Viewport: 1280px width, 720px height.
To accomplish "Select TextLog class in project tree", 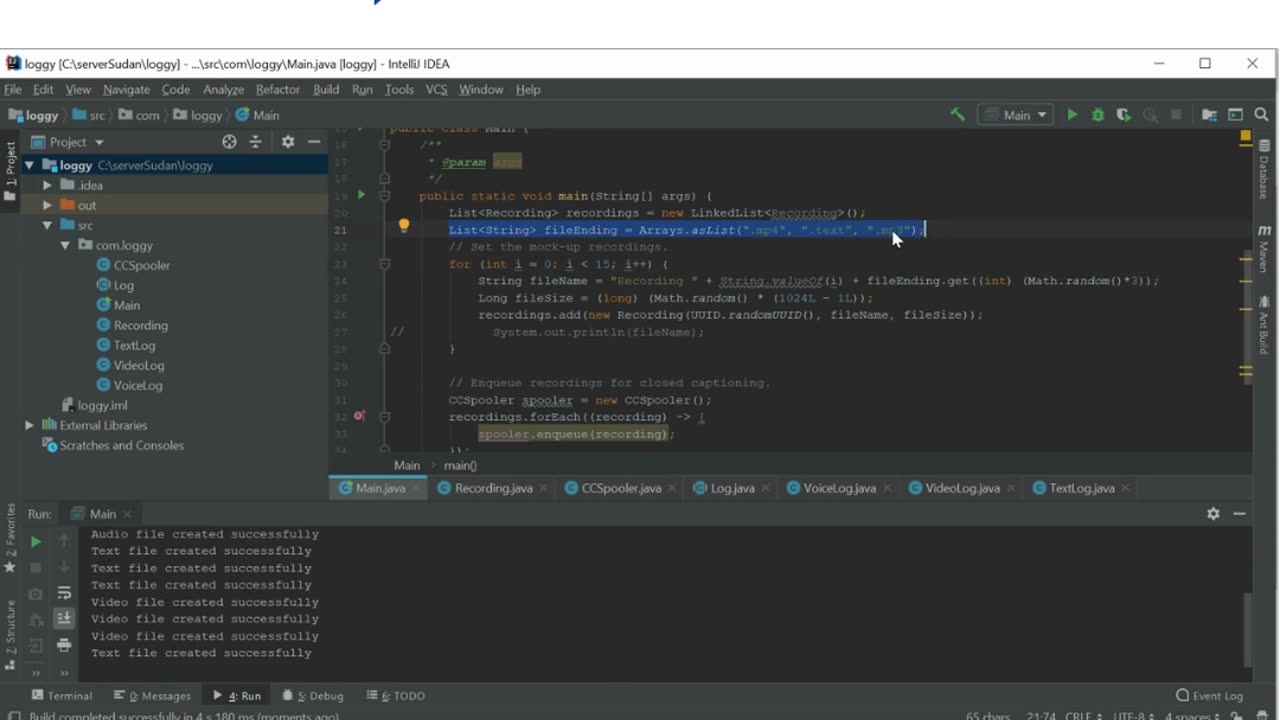I will coord(126,345).
